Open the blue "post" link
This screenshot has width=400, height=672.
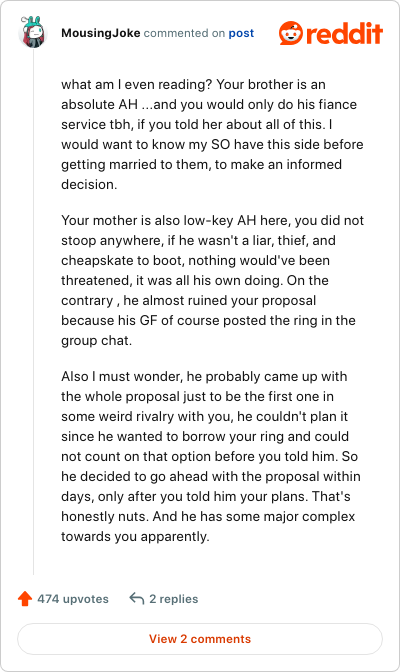coord(241,33)
